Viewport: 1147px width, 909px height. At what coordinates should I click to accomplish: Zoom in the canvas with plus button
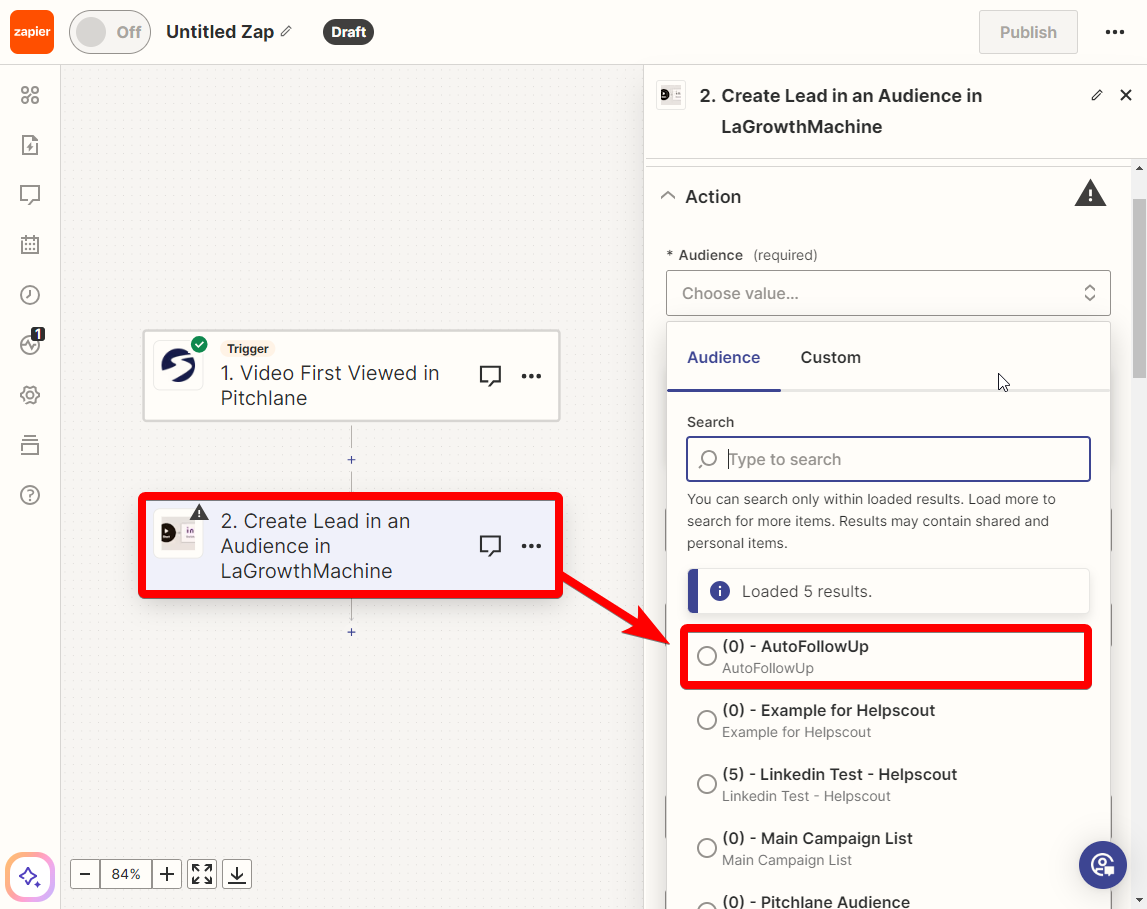coord(167,874)
